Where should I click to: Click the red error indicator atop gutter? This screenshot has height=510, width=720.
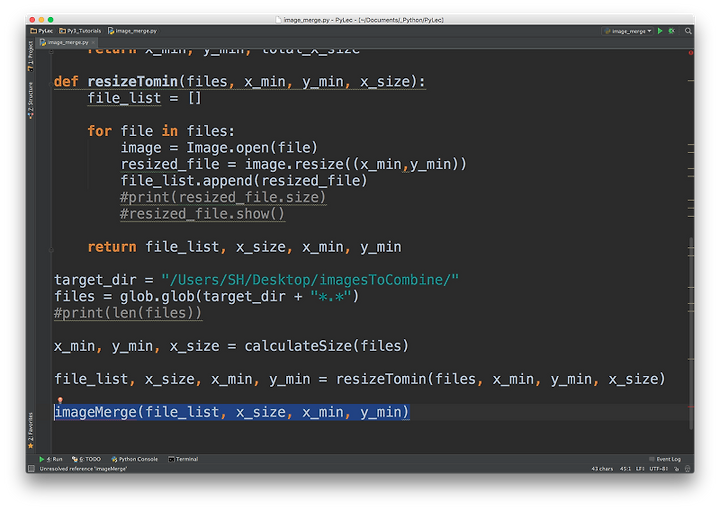pos(691,53)
